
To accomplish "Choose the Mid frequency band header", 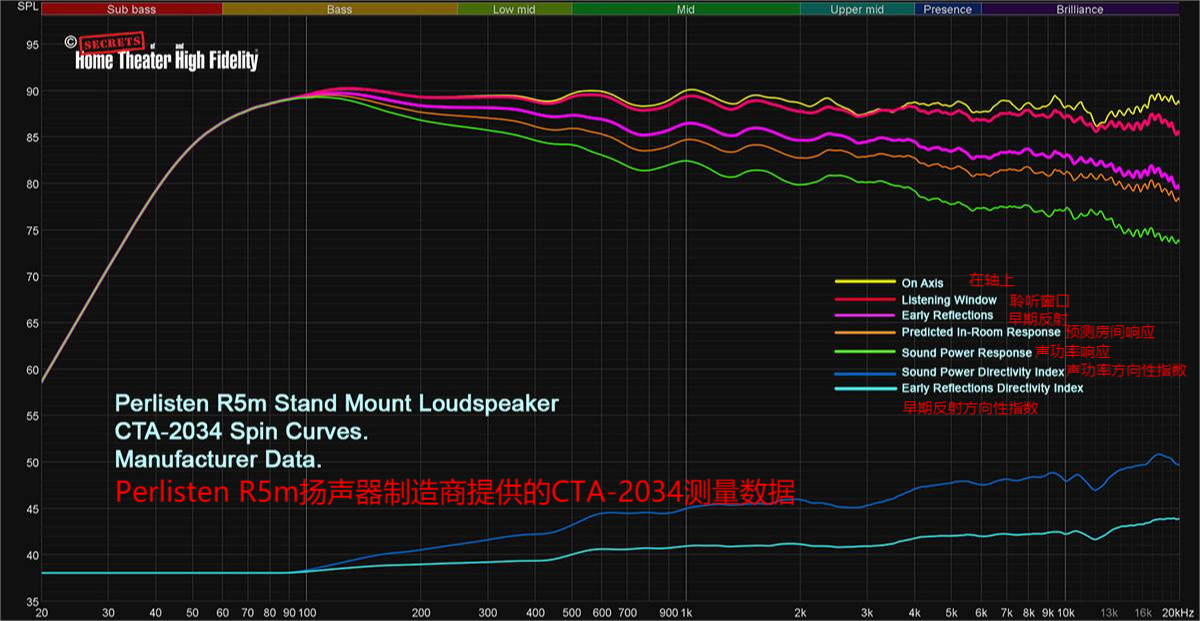I will [685, 9].
